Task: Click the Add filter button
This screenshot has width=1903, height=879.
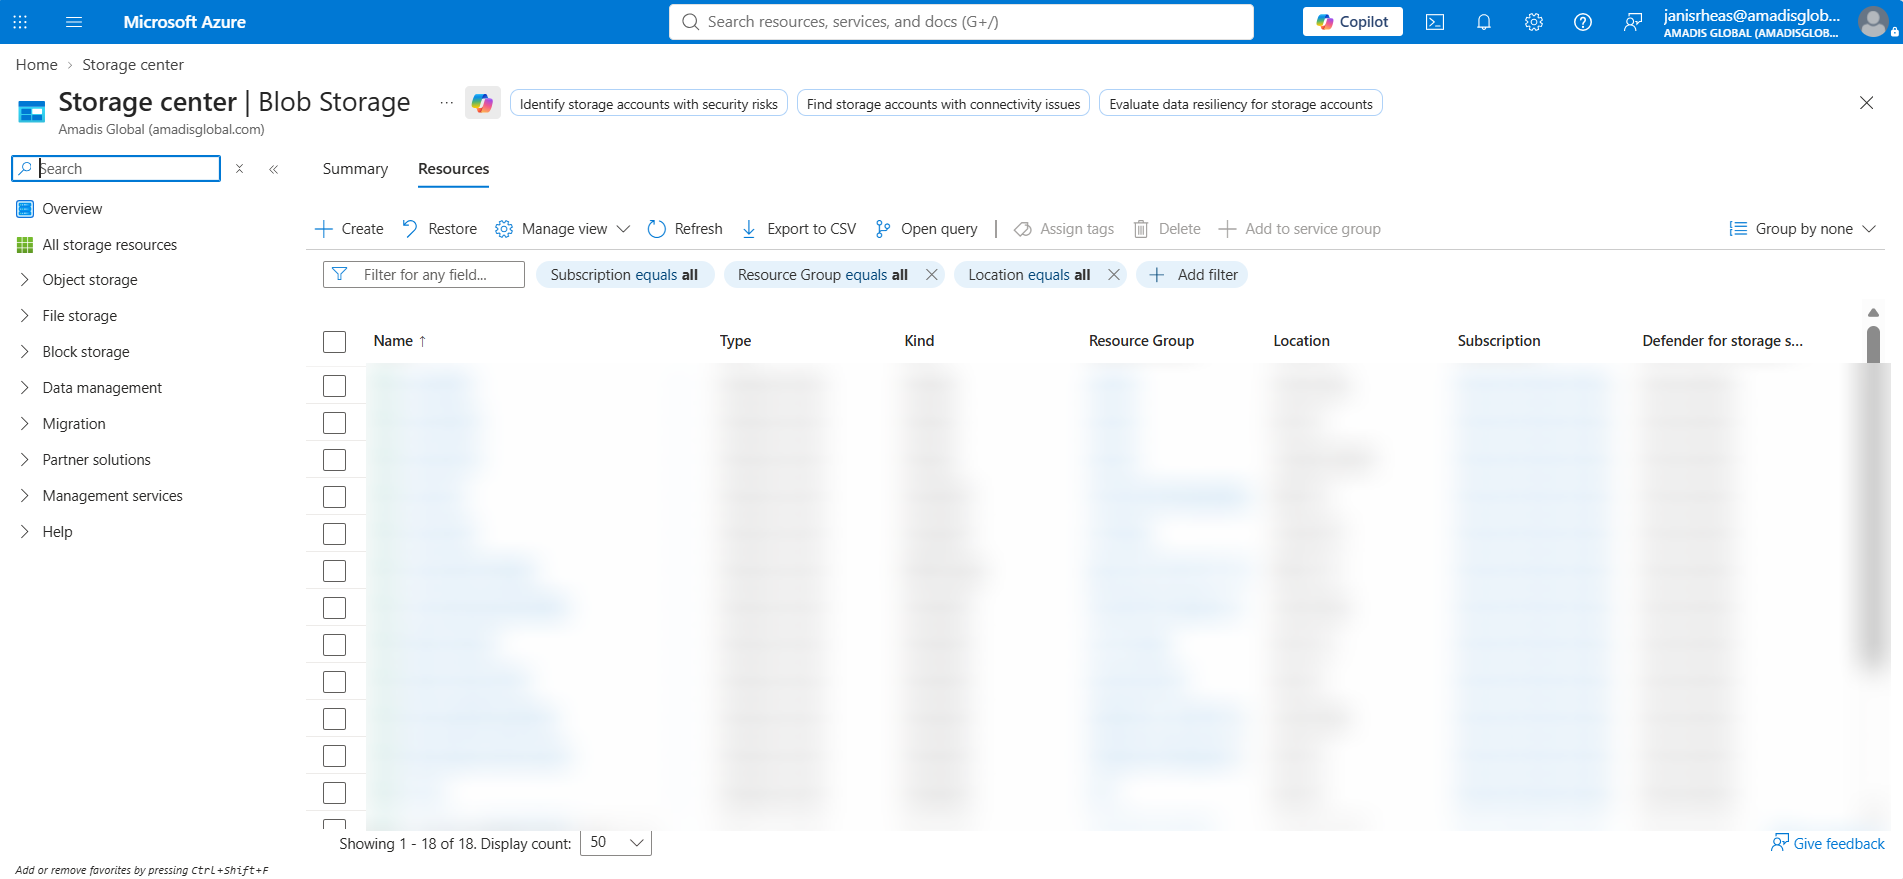Action: pos(1192,275)
